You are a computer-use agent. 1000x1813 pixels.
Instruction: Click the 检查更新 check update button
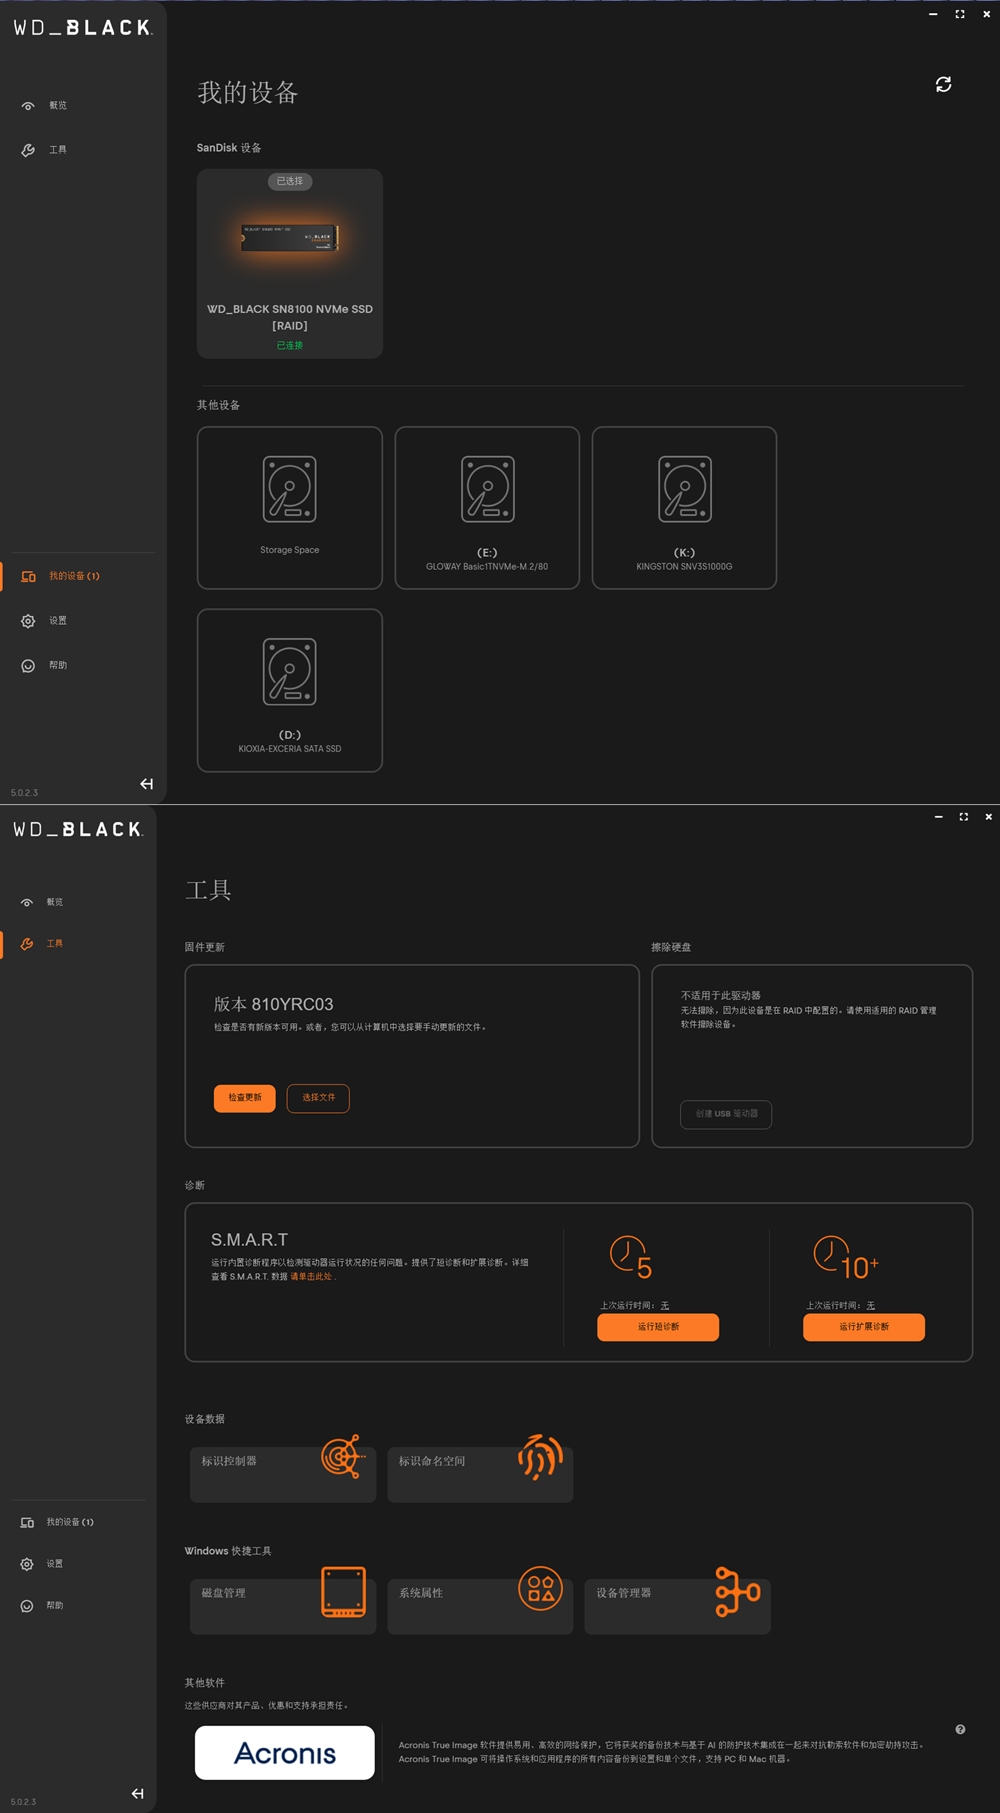(x=245, y=1098)
